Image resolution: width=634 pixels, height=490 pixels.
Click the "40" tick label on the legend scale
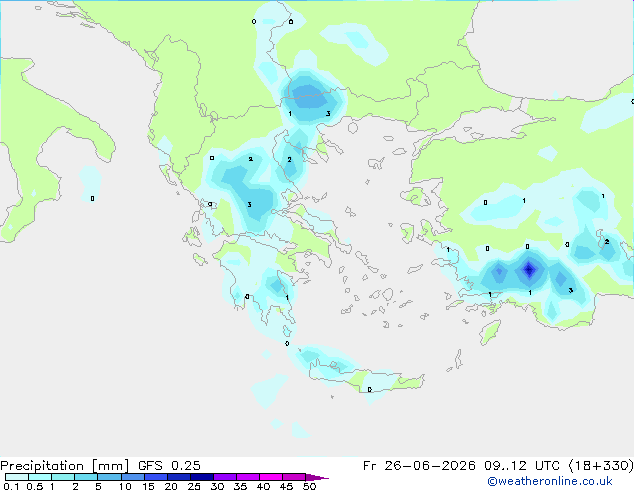click(263, 486)
